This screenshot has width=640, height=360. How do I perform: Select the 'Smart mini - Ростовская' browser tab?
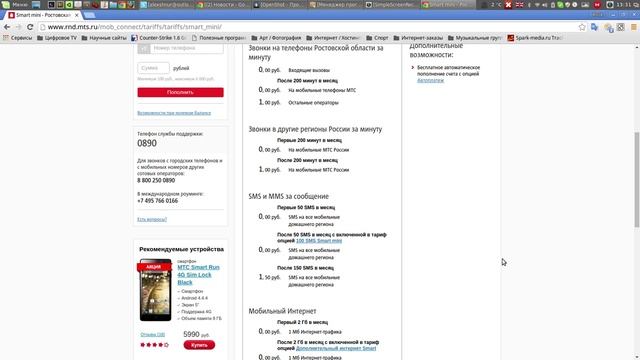pyautogui.click(x=43, y=15)
